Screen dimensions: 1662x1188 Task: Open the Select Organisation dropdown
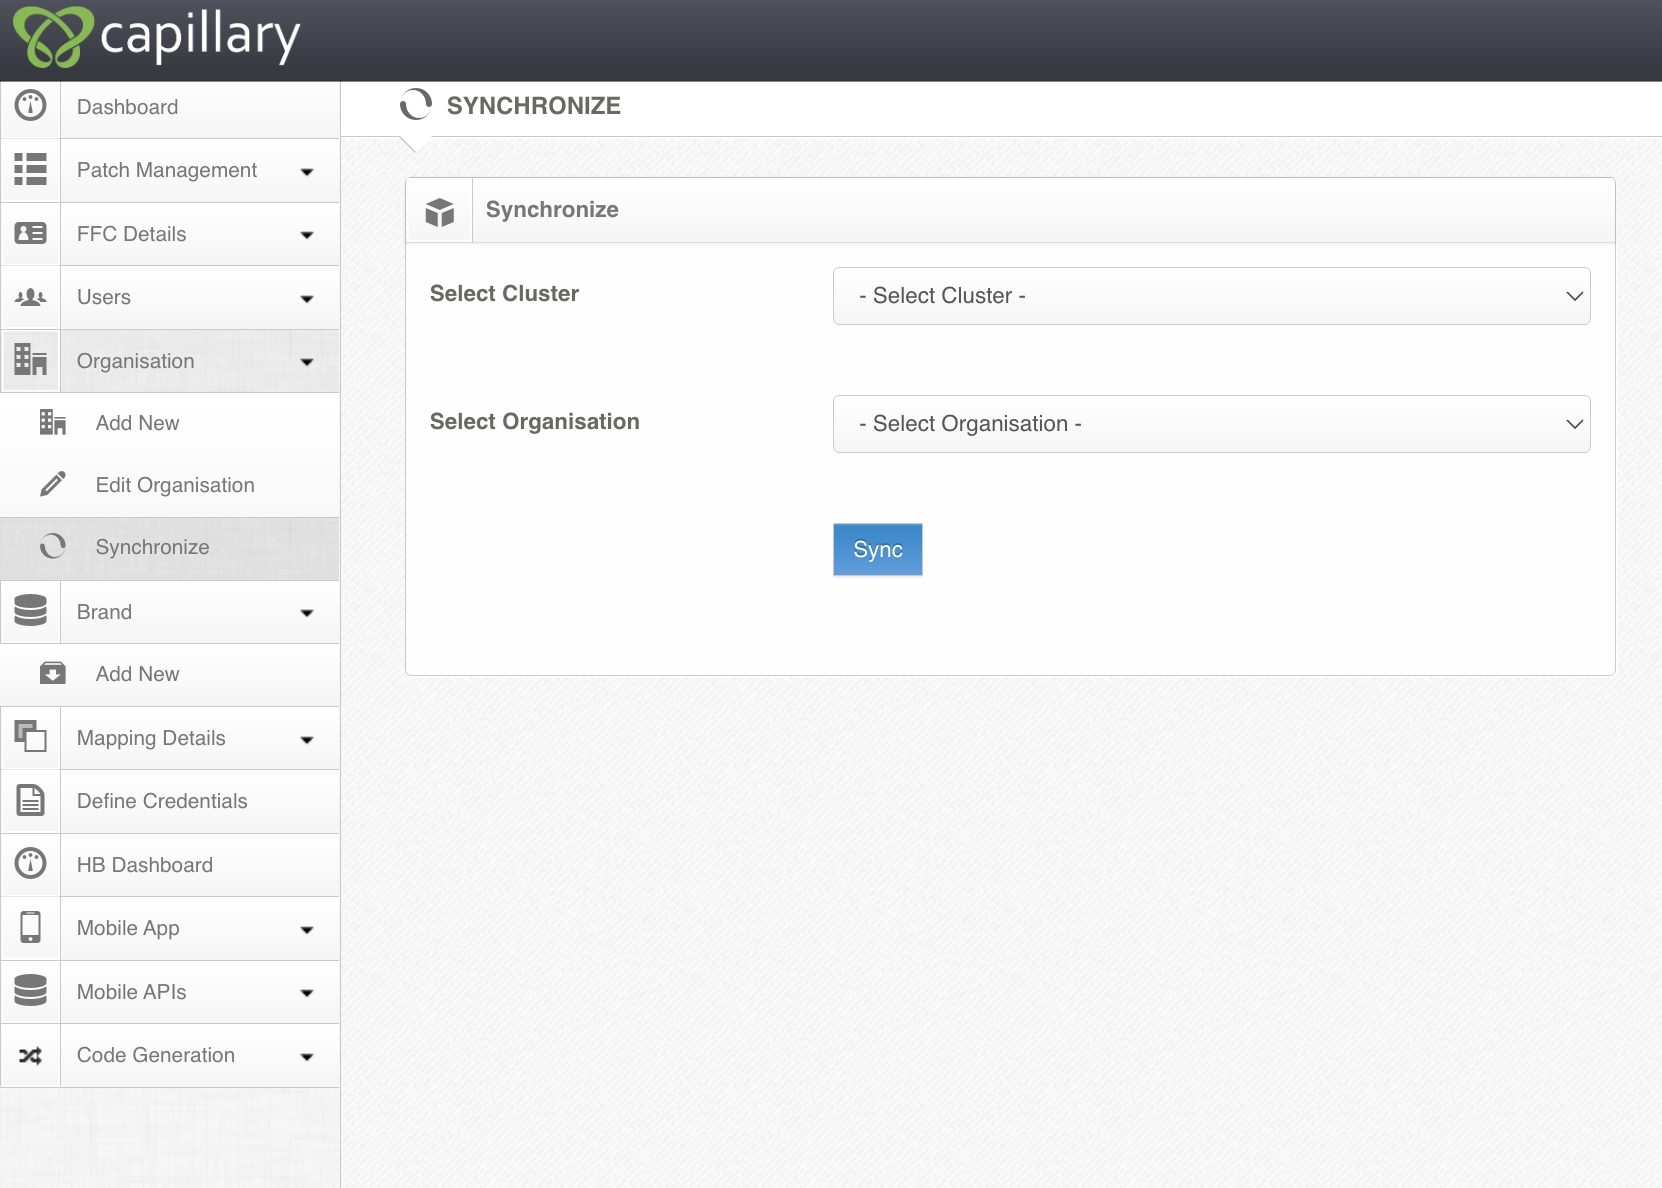point(1211,424)
